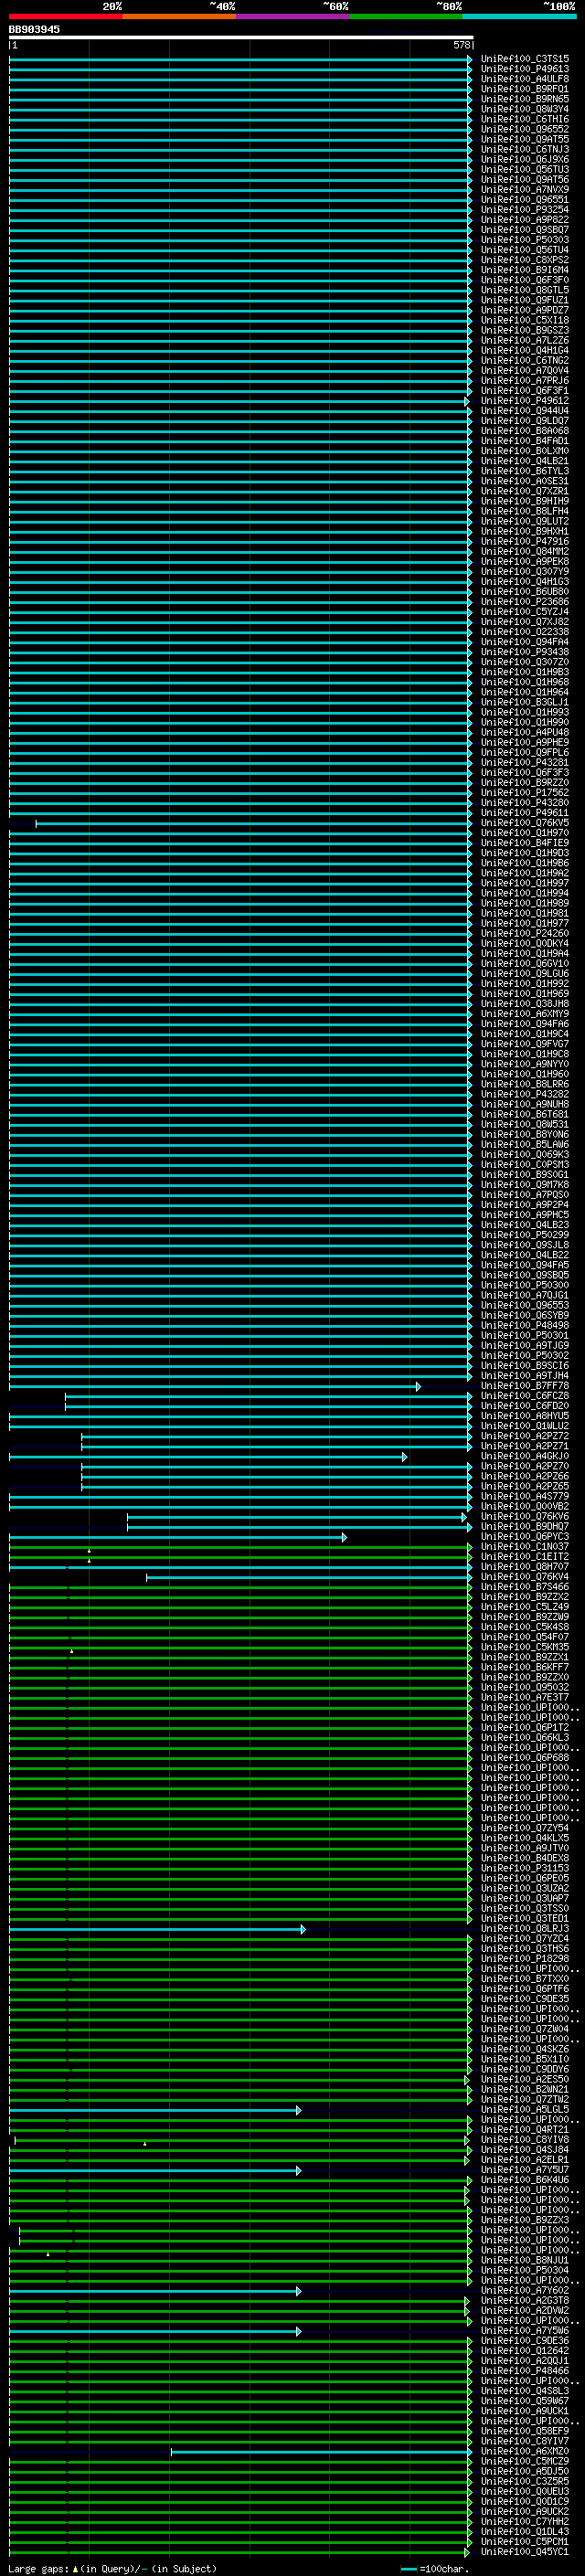Viewport: 585px width, 2576px height.
Task: Select hit label UniRef100_C8XPS2
Action: (x=525, y=260)
